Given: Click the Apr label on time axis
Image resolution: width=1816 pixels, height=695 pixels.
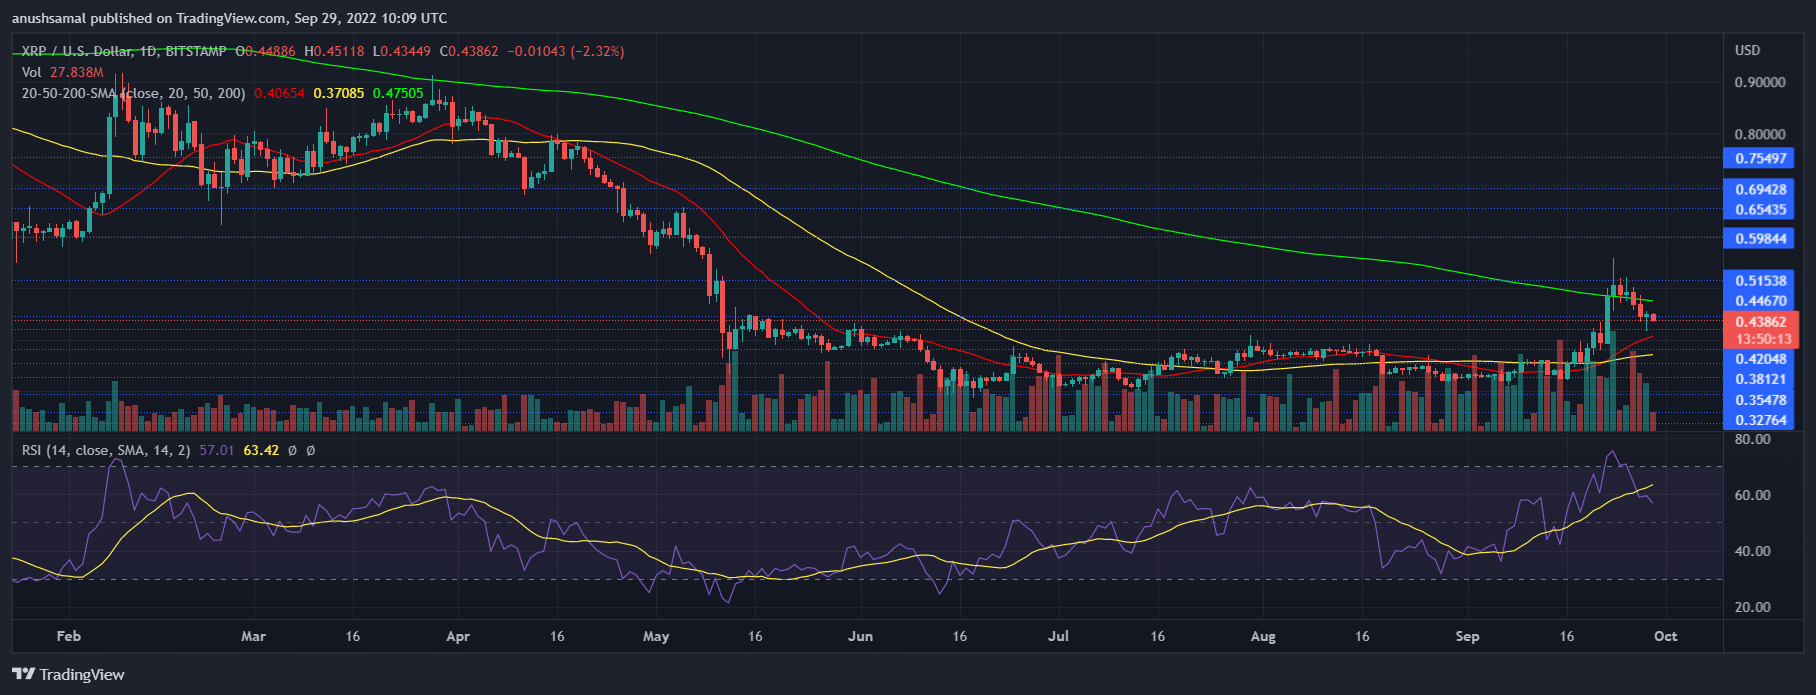Looking at the screenshot, I should click(x=457, y=636).
